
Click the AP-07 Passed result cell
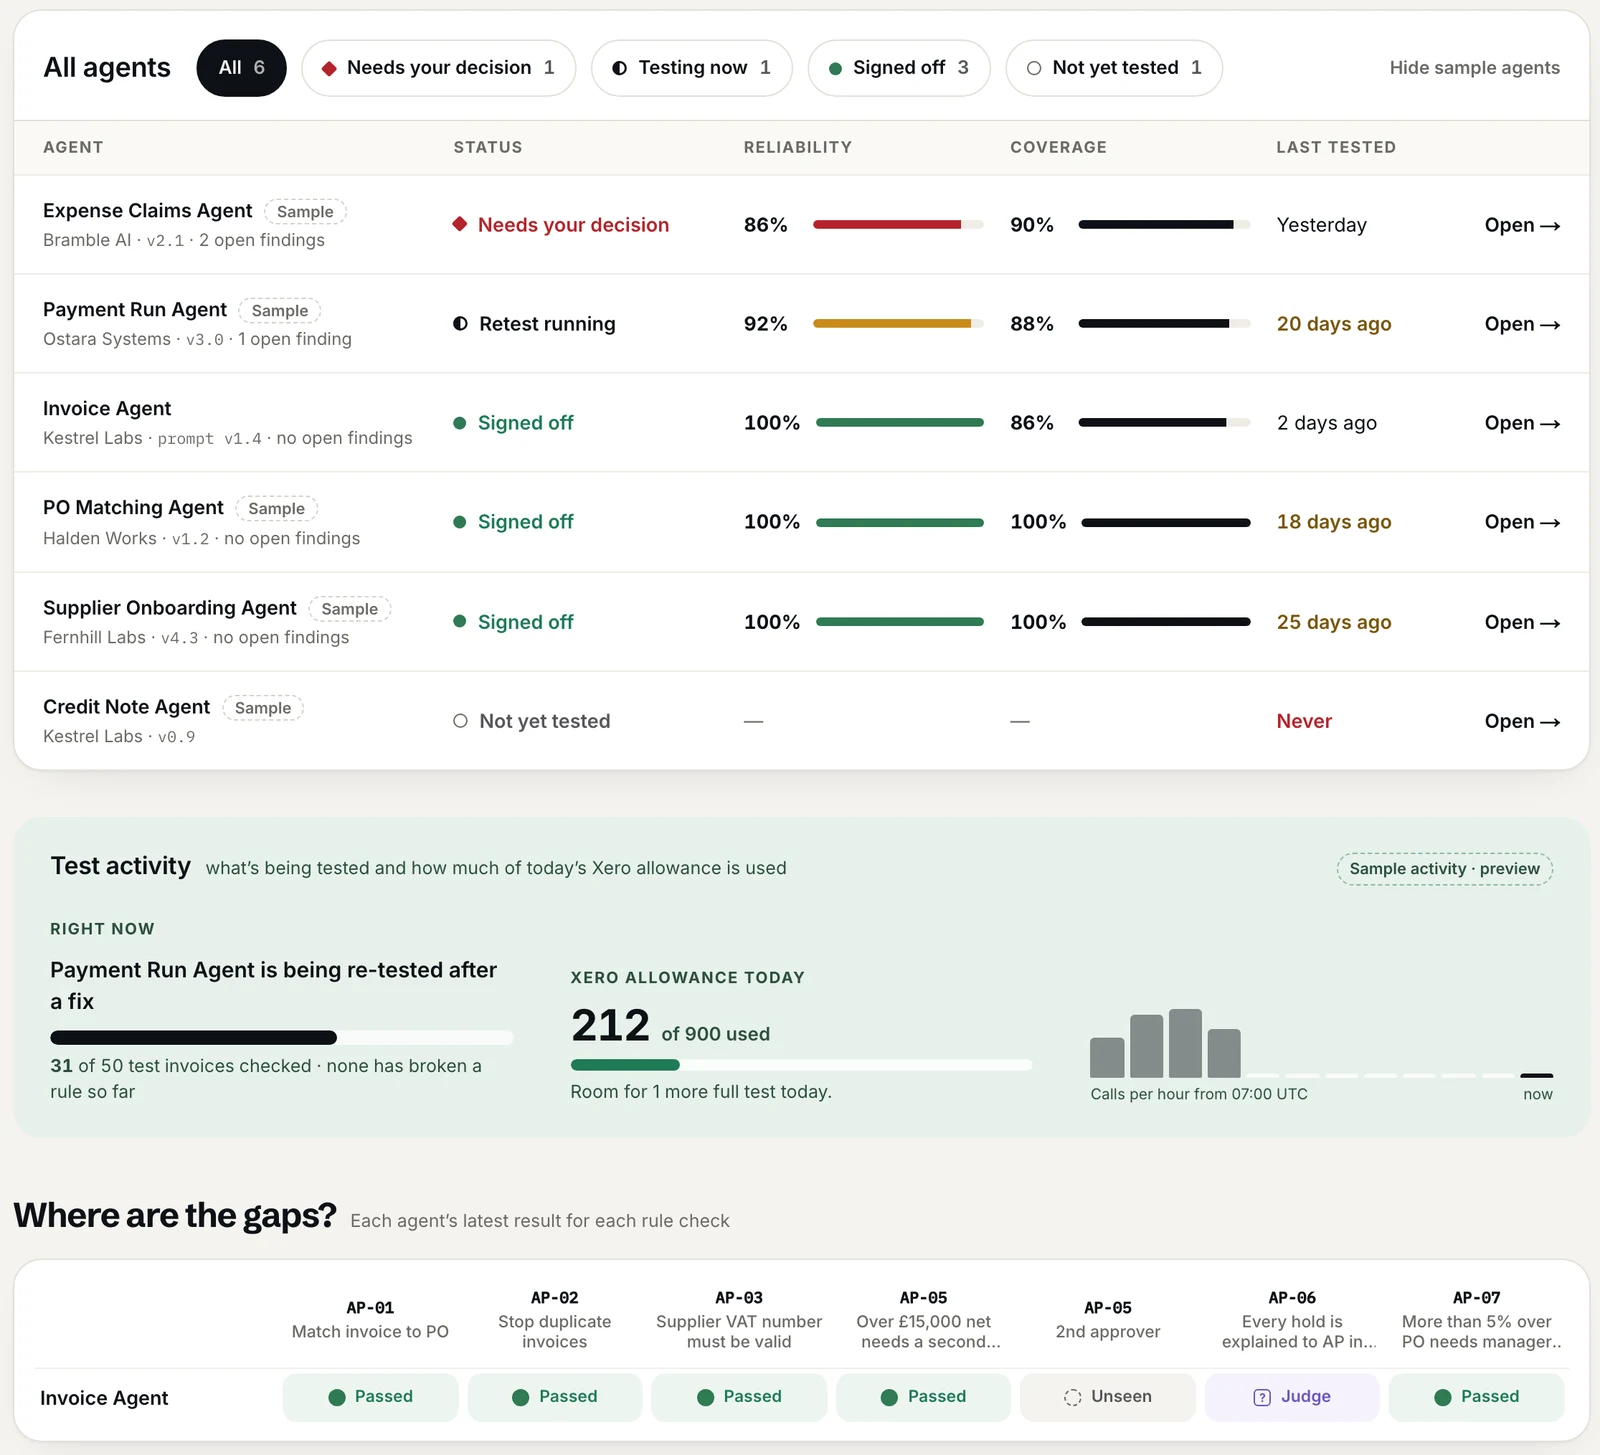1476,1397
